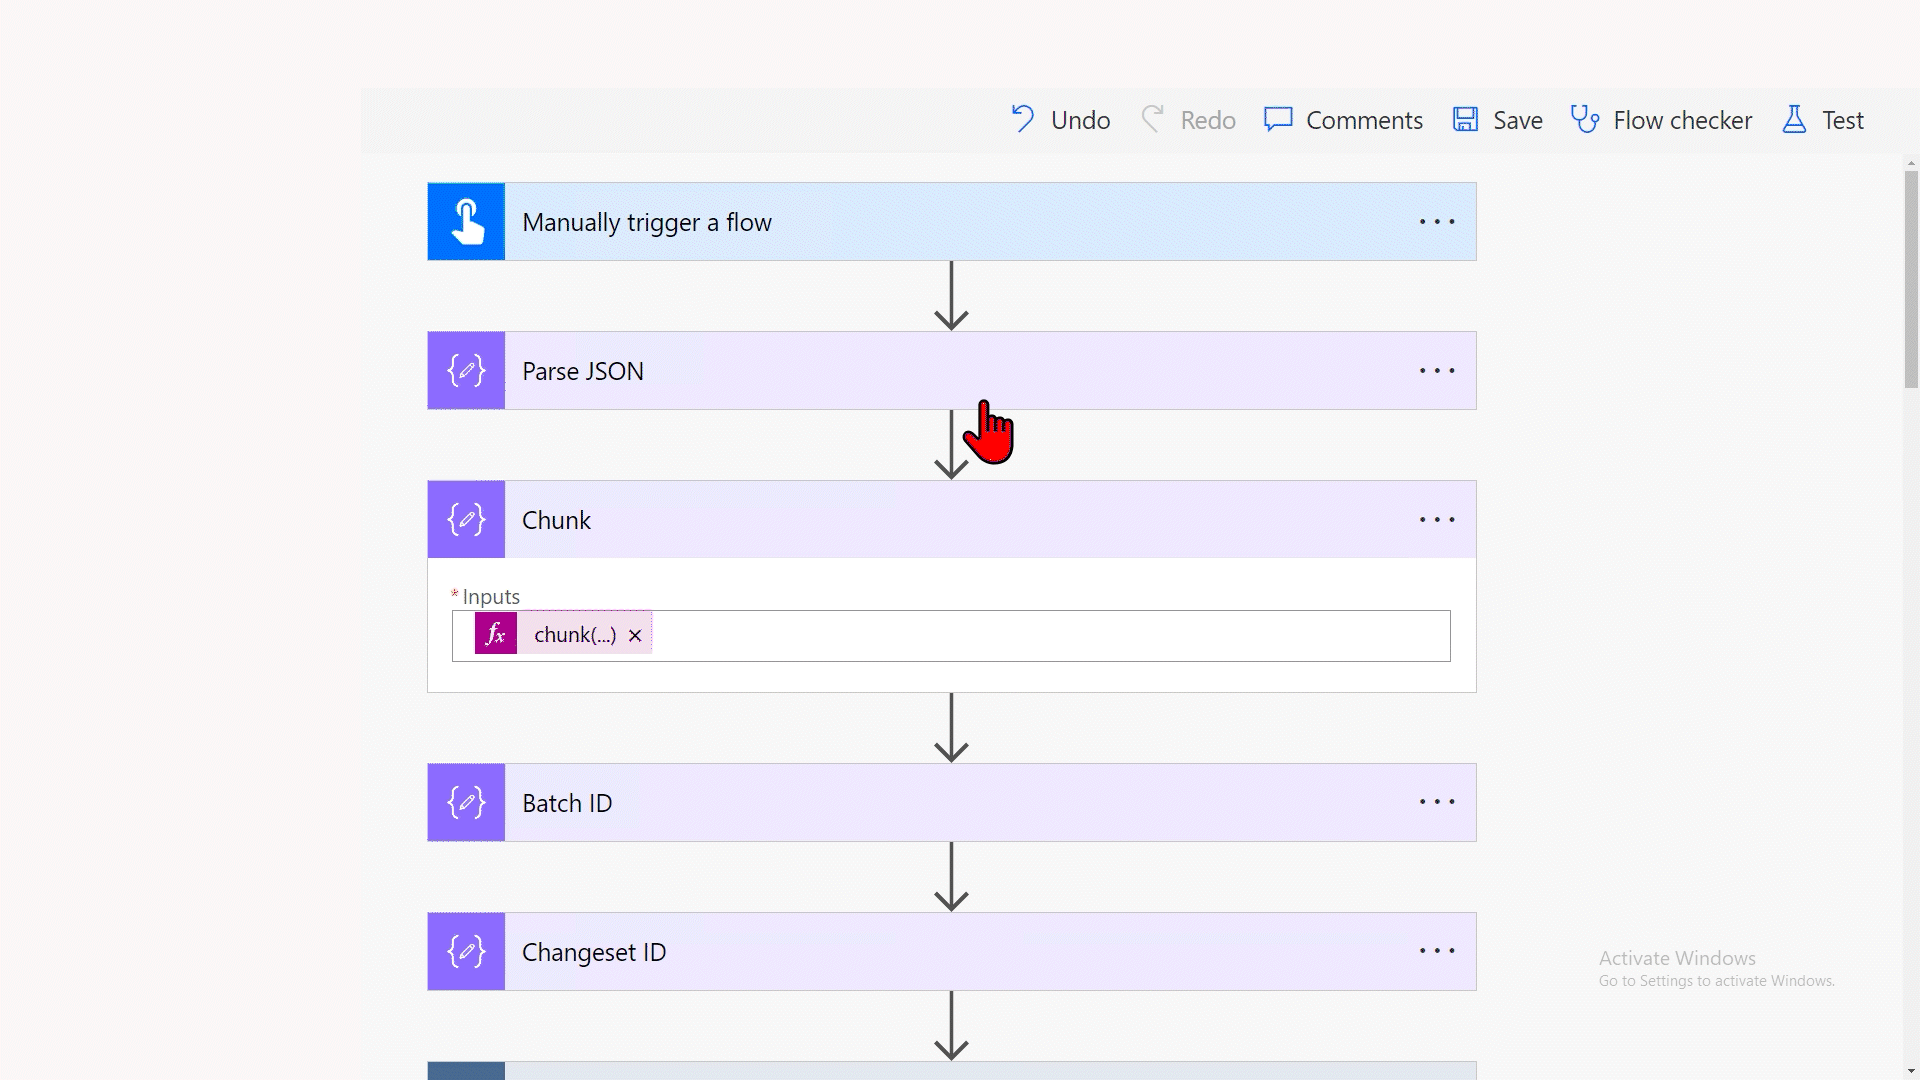The width and height of the screenshot is (1920, 1080).
Task: Click the Flow checker label
Action: tap(1682, 120)
